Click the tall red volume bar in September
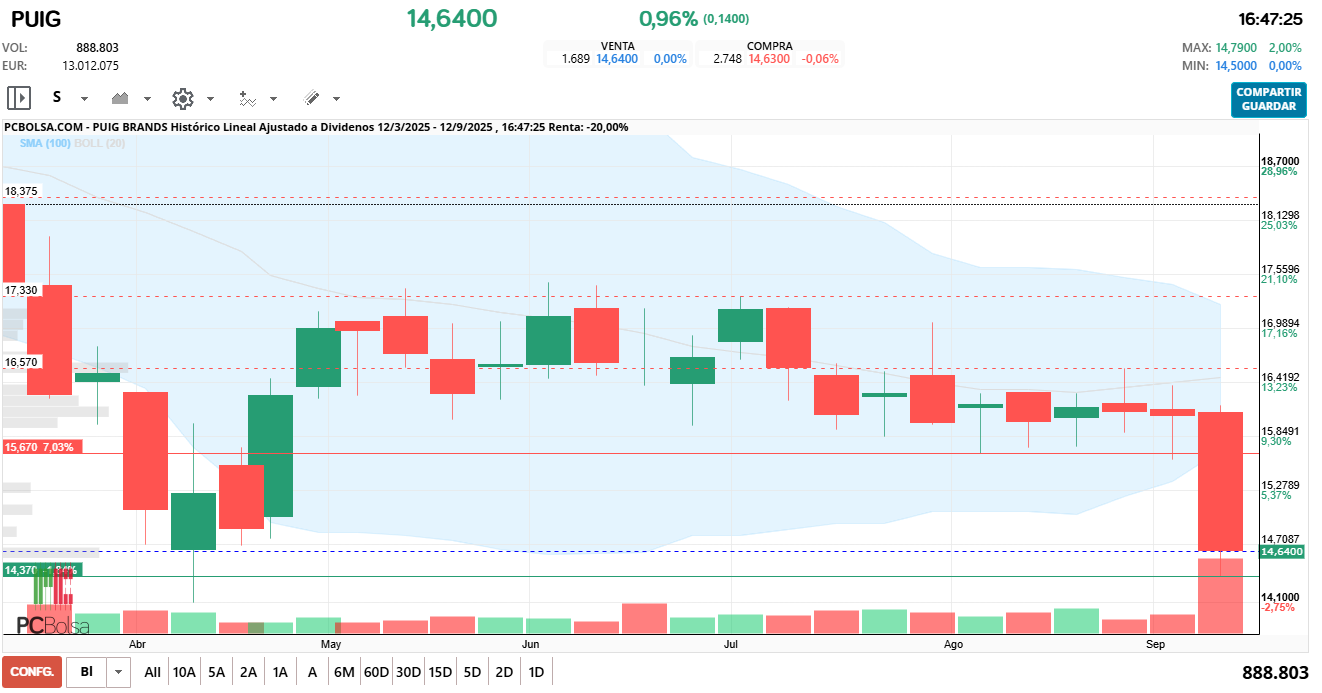Screen dimensions: 1322x693 (1220, 596)
